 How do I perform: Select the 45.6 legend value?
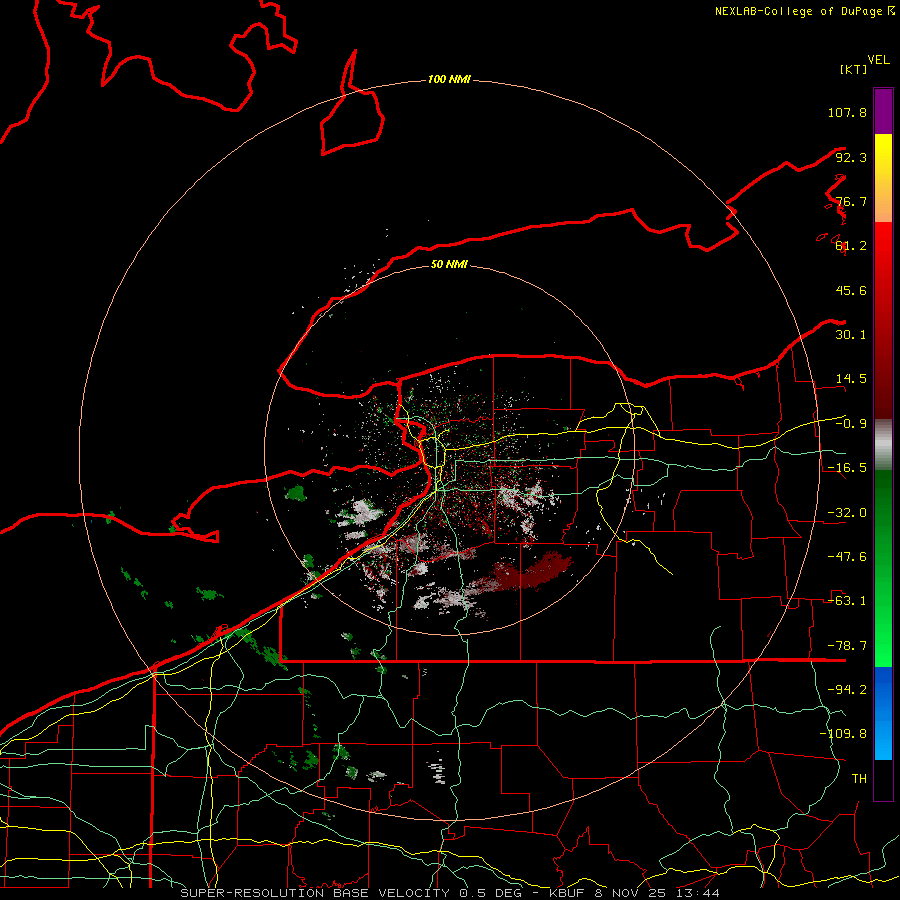click(851, 290)
